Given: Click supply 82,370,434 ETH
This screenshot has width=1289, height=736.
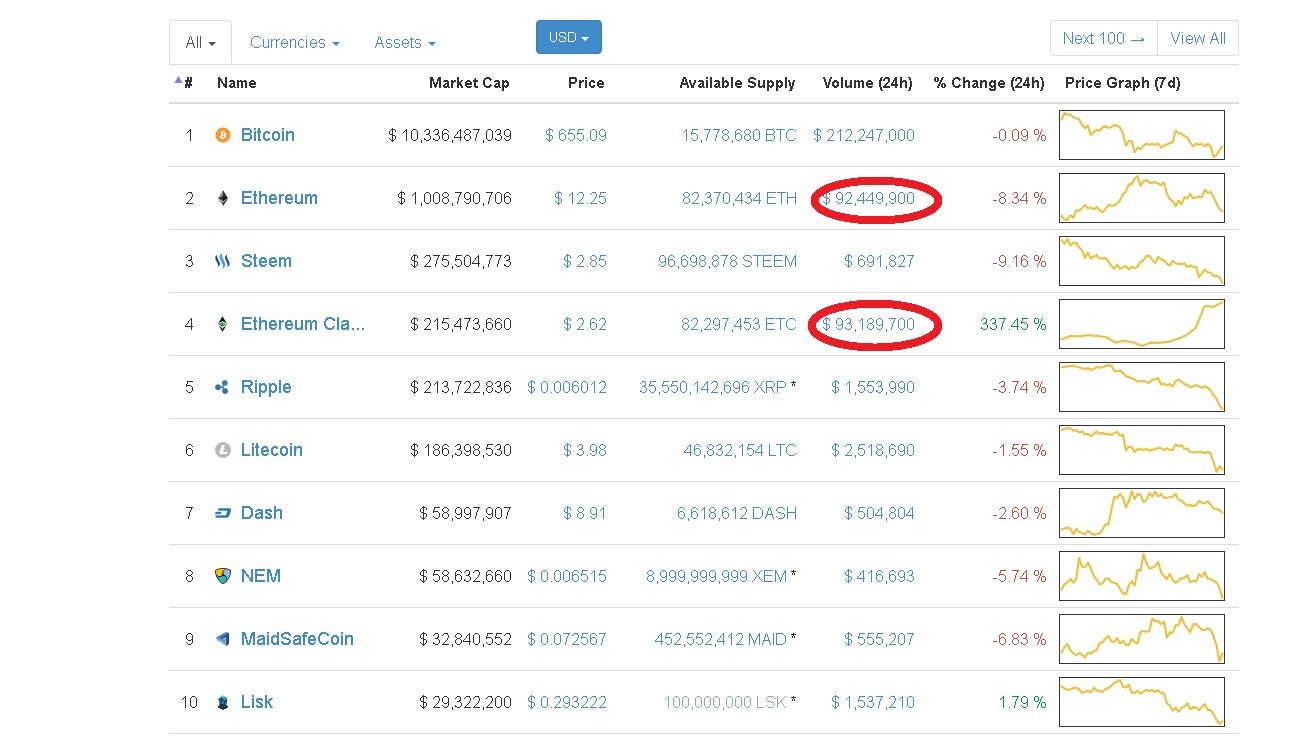Looking at the screenshot, I should coord(739,198).
